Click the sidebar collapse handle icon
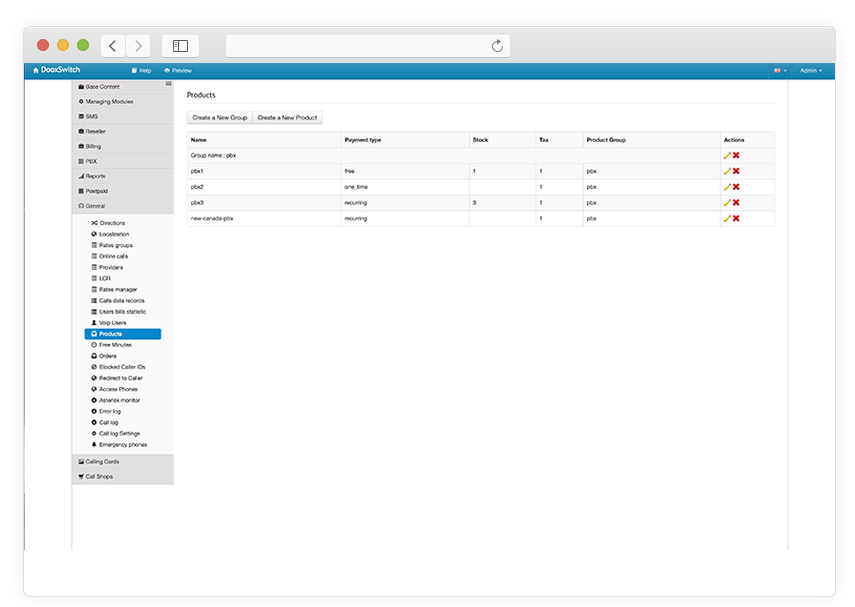855x607 pixels. pos(168,84)
